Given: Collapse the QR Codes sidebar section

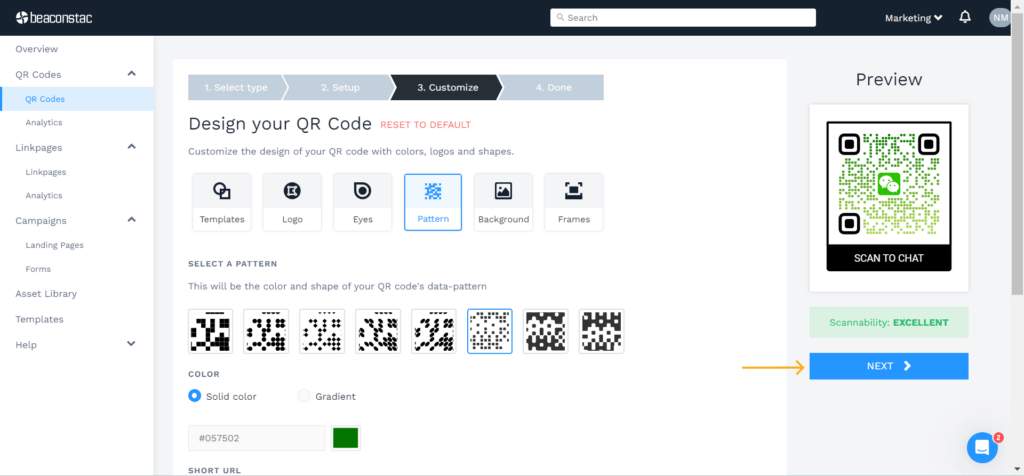Looking at the screenshot, I should click(131, 74).
